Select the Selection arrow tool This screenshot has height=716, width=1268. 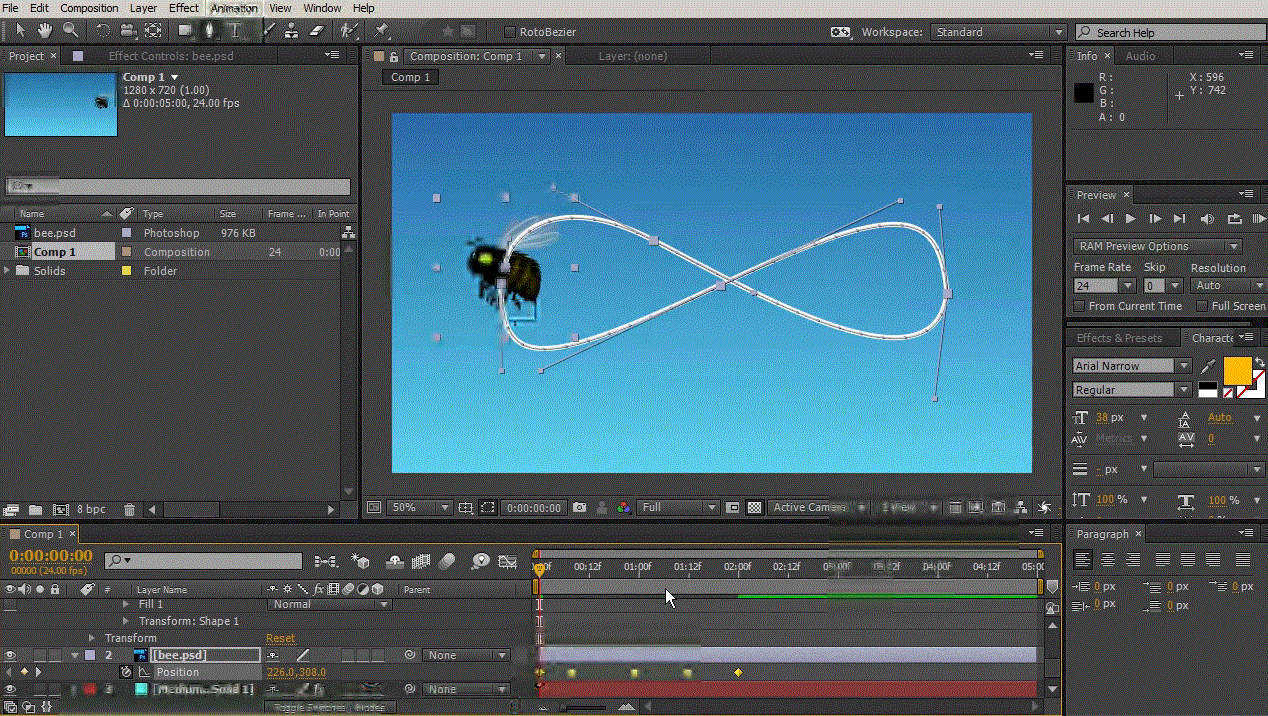(x=21, y=31)
